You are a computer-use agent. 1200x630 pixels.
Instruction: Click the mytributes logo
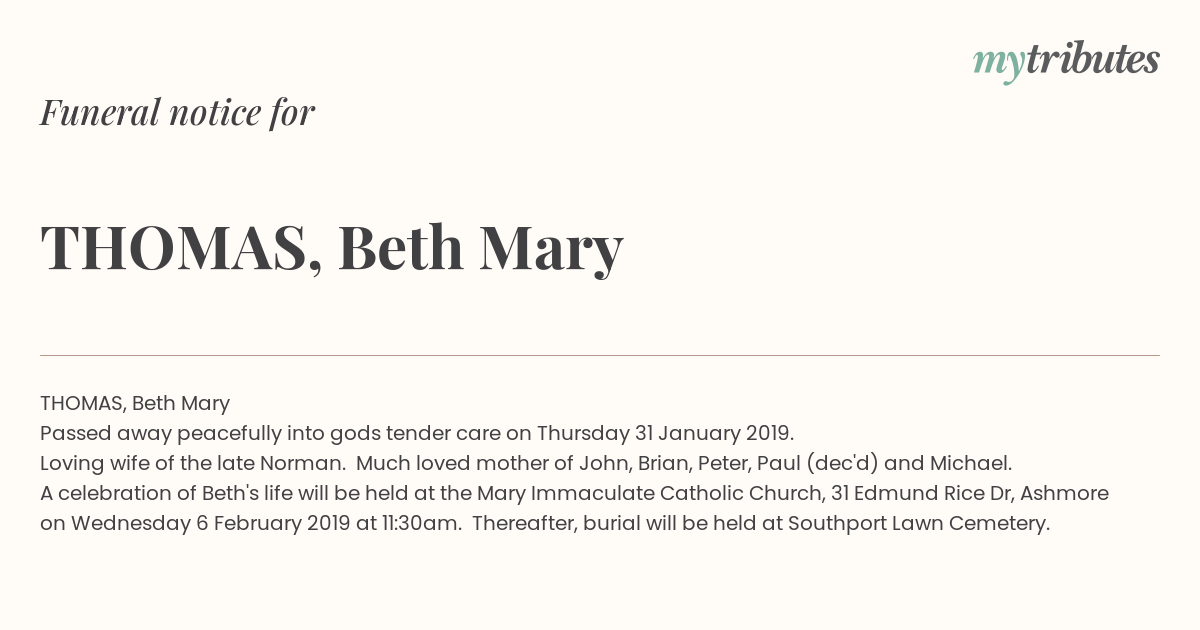pos(1066,61)
